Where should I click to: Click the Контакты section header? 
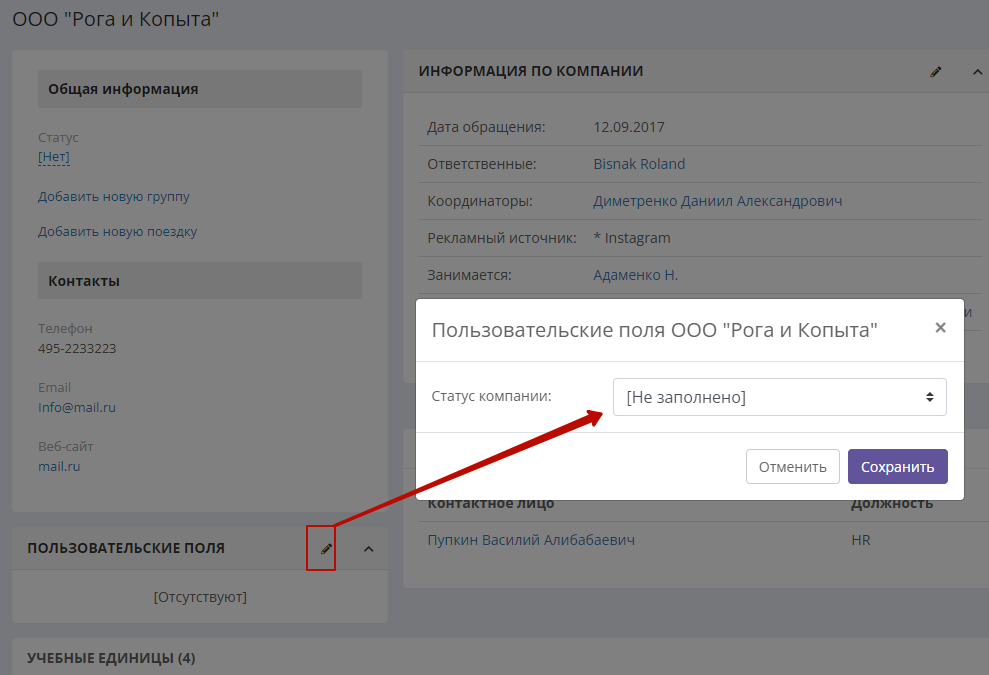click(x=200, y=281)
